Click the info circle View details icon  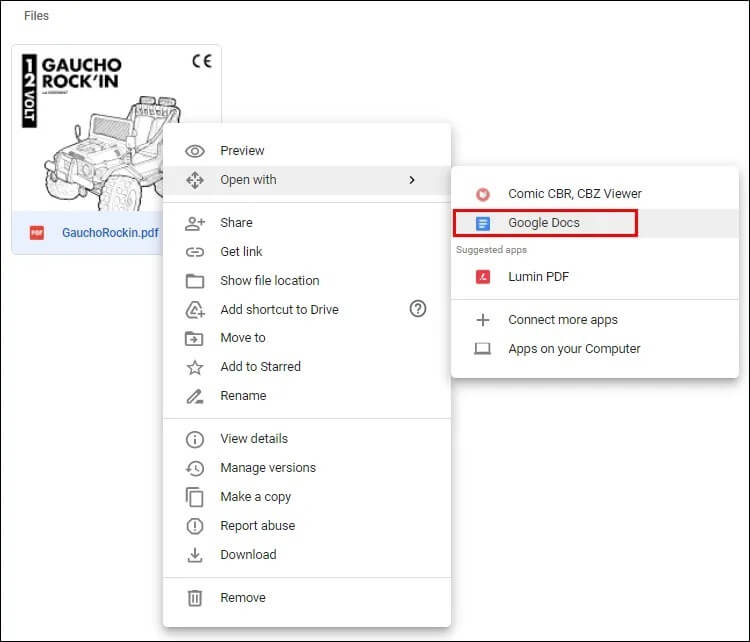click(195, 440)
